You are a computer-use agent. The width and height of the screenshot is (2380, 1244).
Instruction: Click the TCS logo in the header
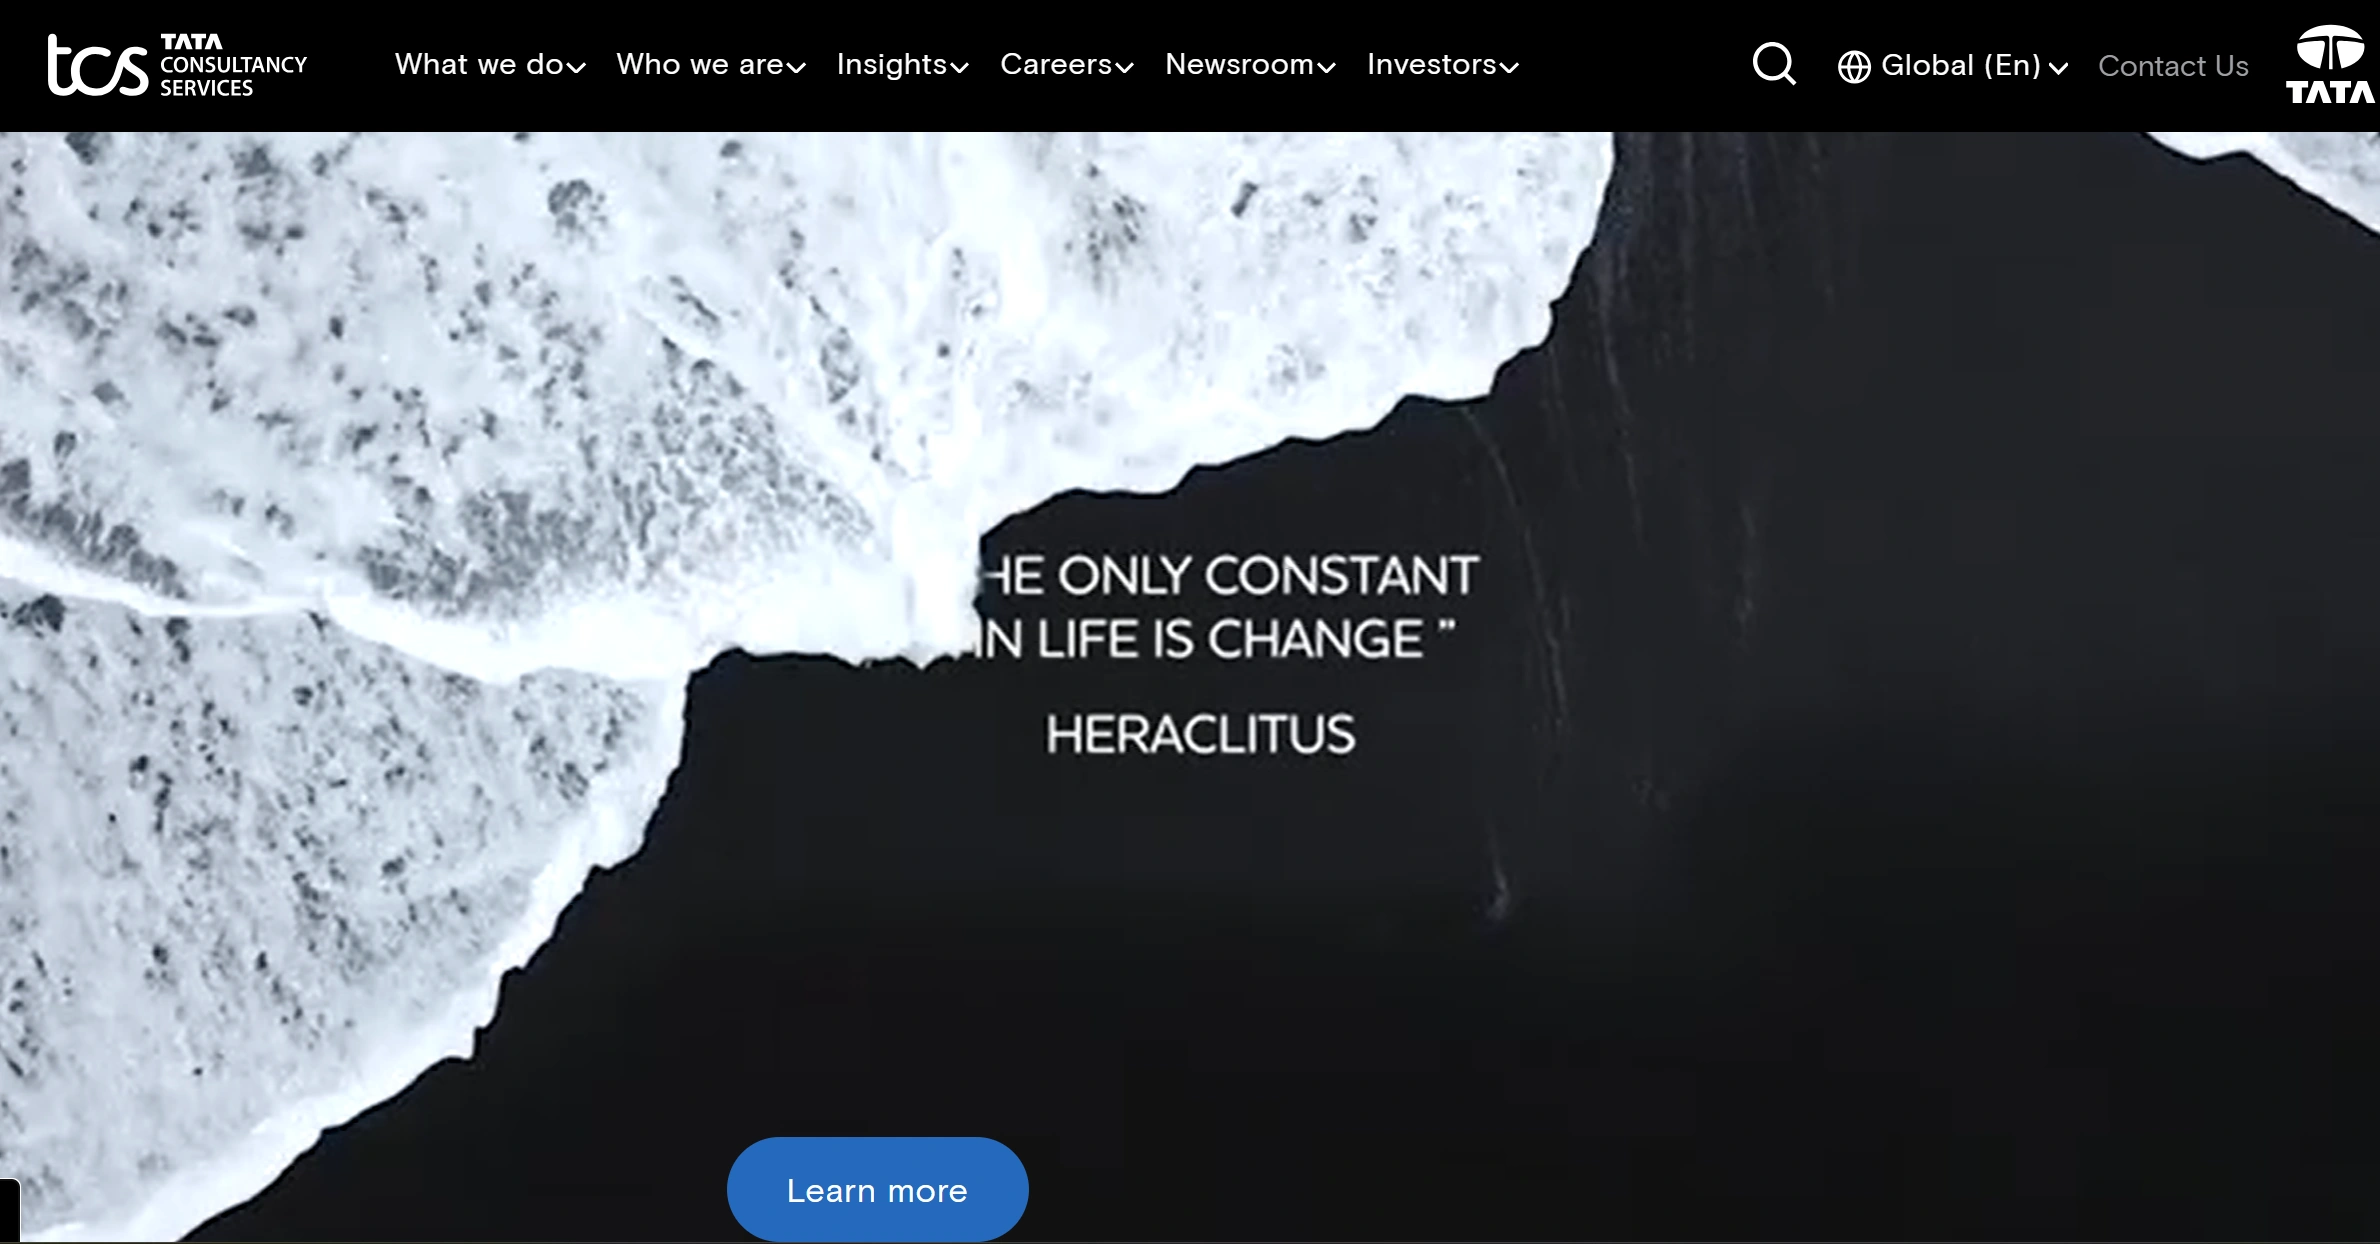(x=98, y=65)
